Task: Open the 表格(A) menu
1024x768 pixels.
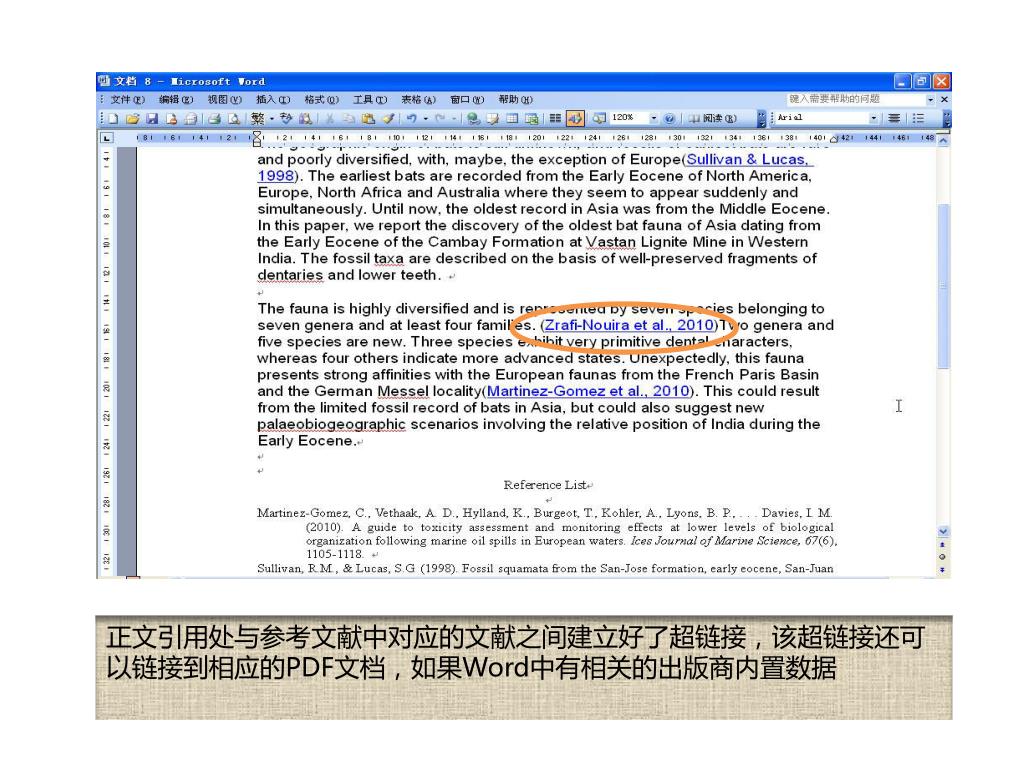Action: point(419,99)
